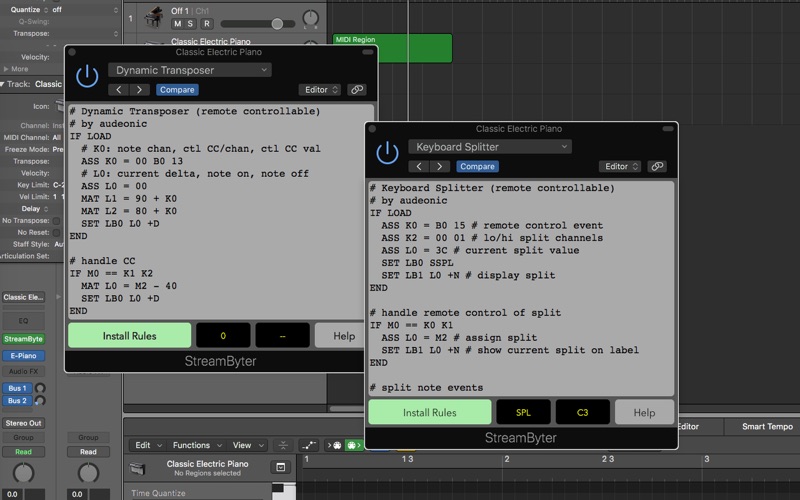The width and height of the screenshot is (800, 500).
Task: Toggle power button in Dynamic Transposer plugin
Action: (87, 76)
